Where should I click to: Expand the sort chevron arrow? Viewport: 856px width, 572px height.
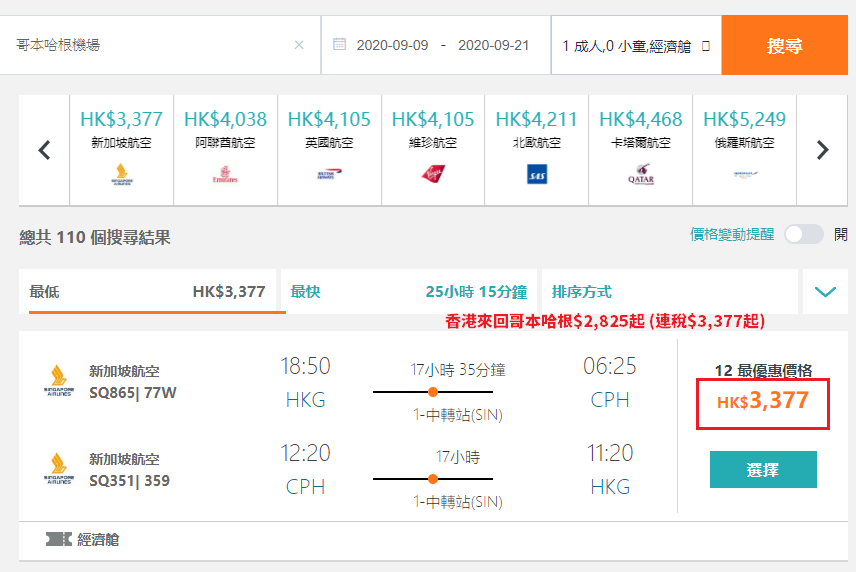(x=825, y=291)
